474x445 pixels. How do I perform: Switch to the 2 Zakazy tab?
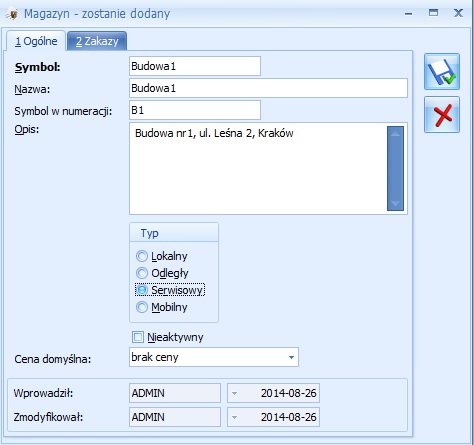(x=97, y=41)
